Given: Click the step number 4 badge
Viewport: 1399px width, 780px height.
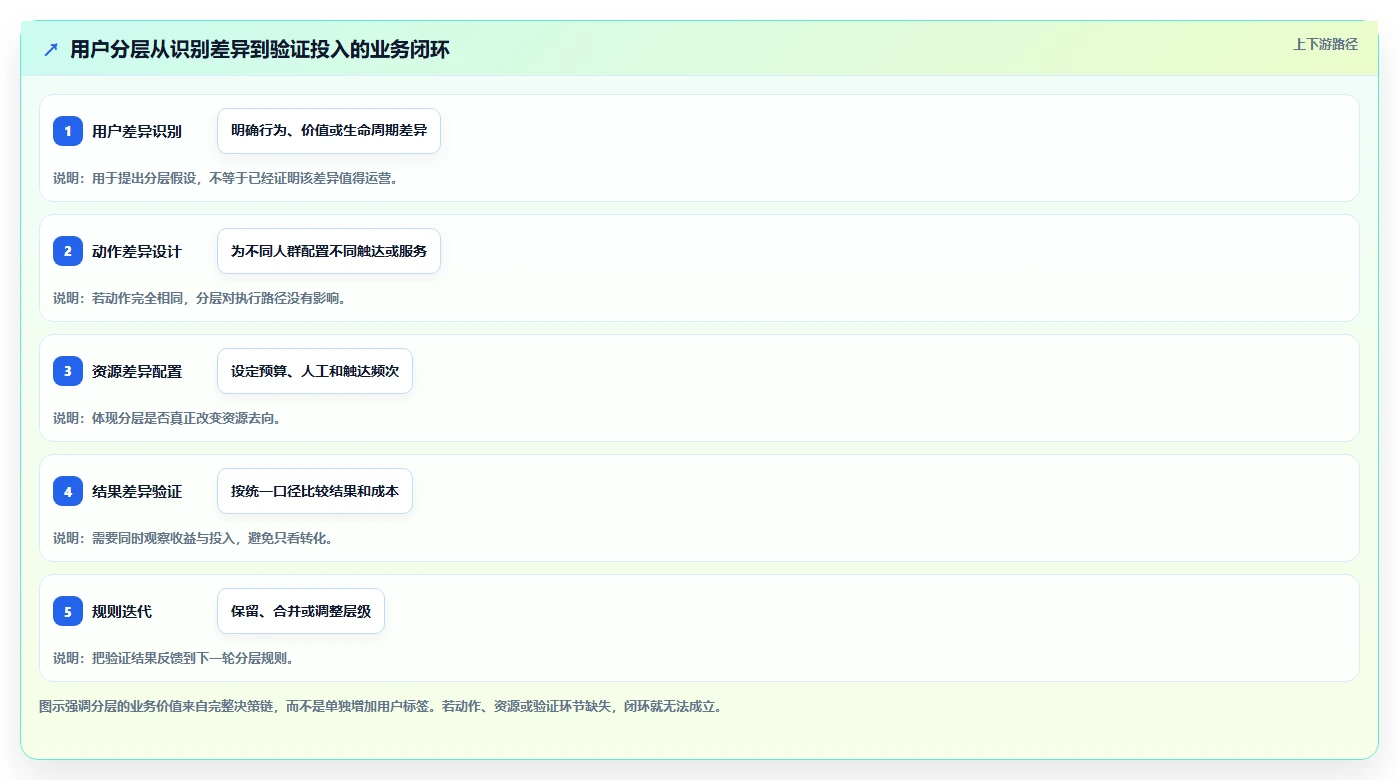Looking at the screenshot, I should pyautogui.click(x=68, y=491).
